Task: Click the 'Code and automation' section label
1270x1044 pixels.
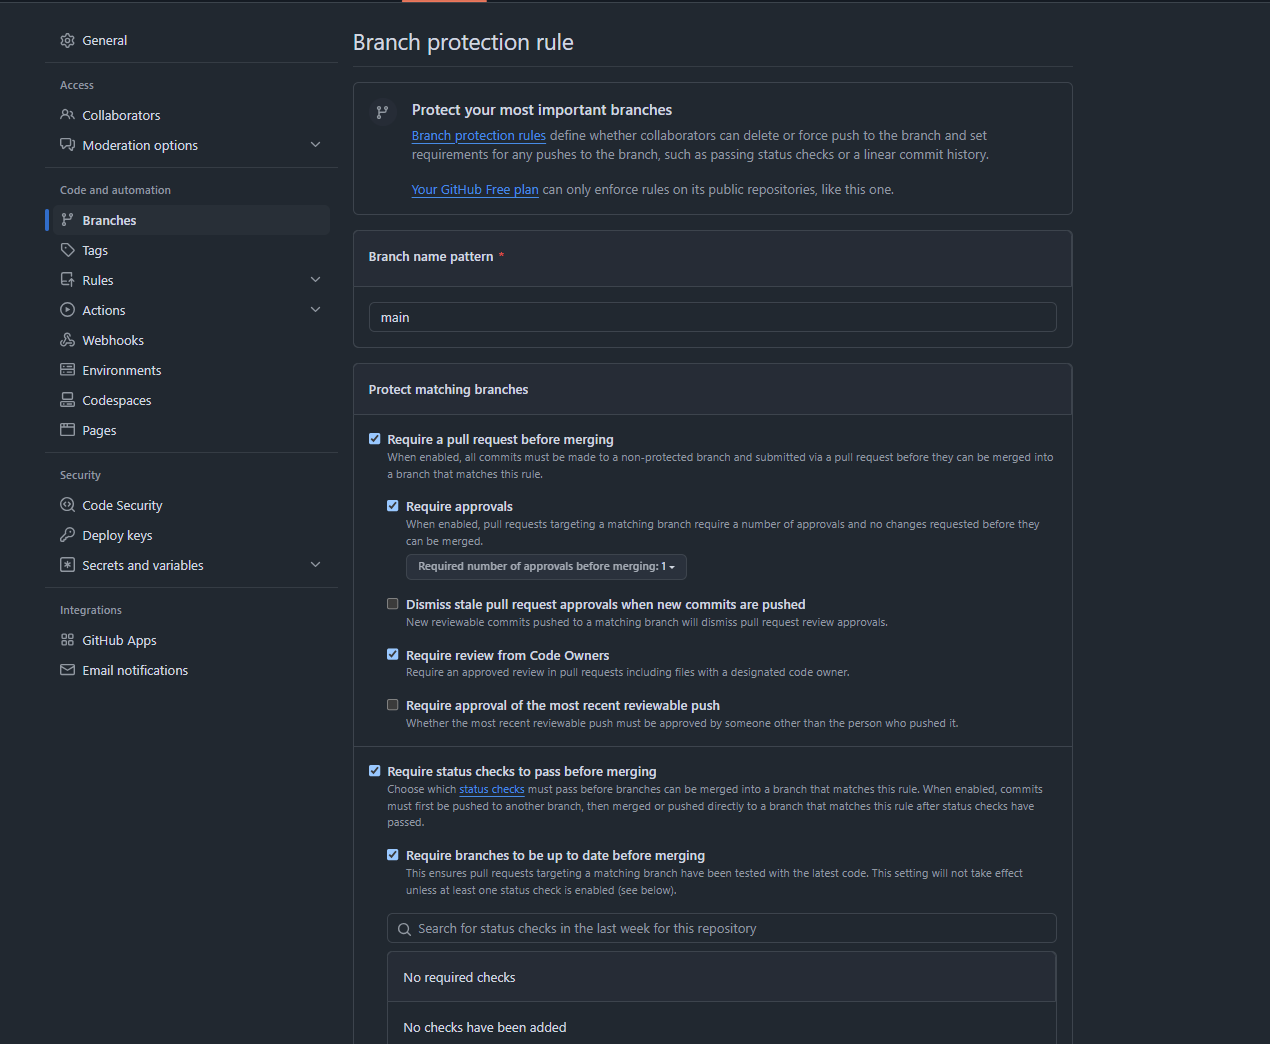Action: [x=115, y=190]
